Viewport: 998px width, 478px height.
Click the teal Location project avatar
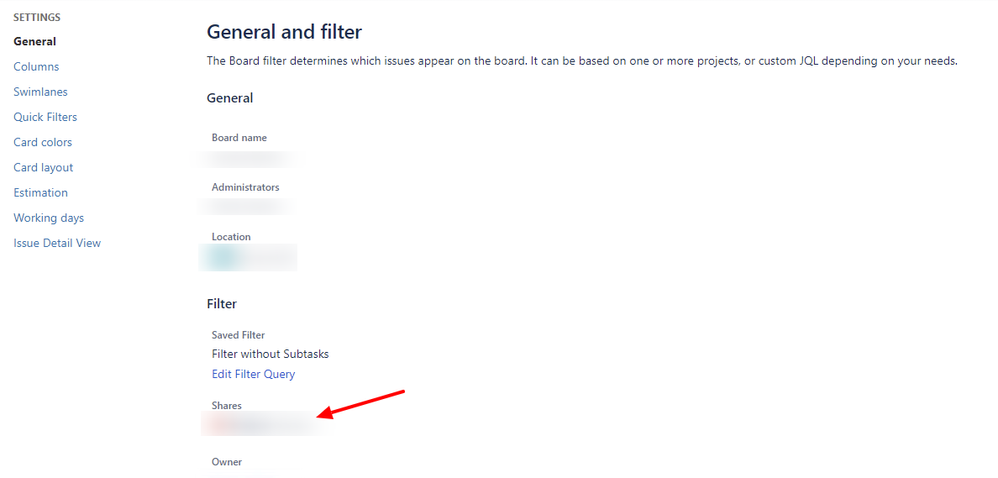[x=221, y=257]
